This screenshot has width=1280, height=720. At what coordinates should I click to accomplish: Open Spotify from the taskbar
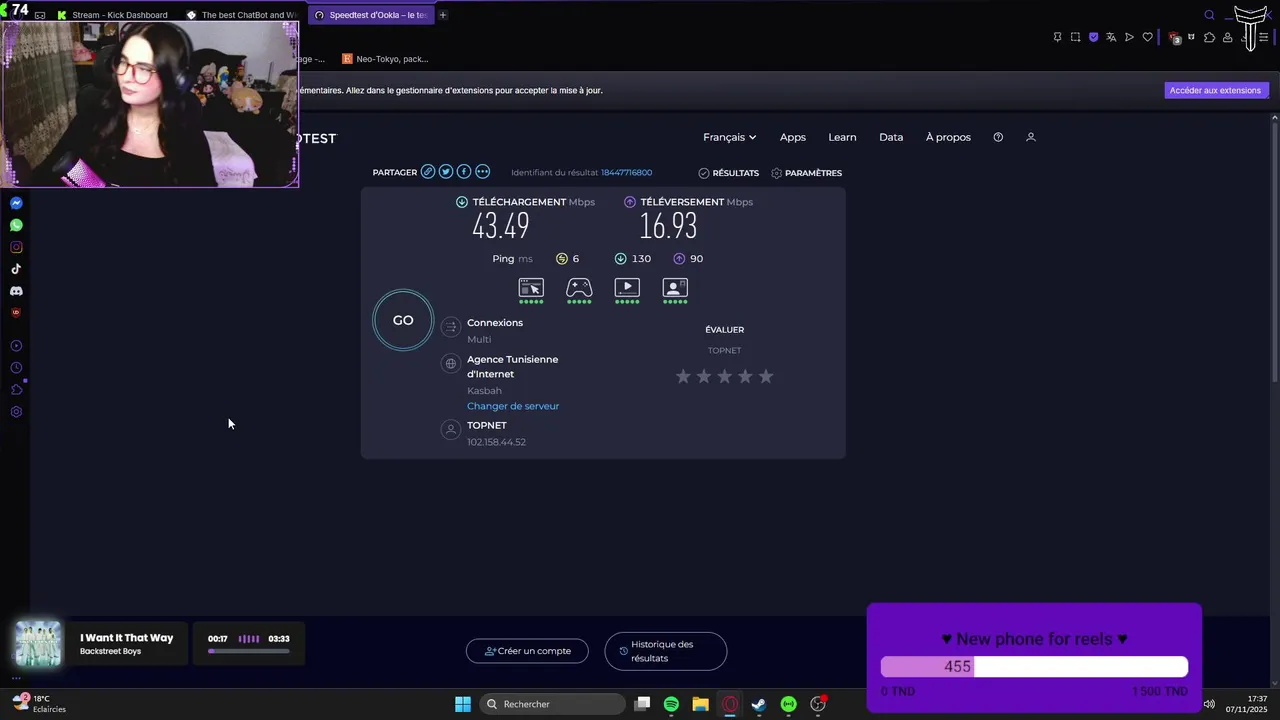(x=671, y=704)
